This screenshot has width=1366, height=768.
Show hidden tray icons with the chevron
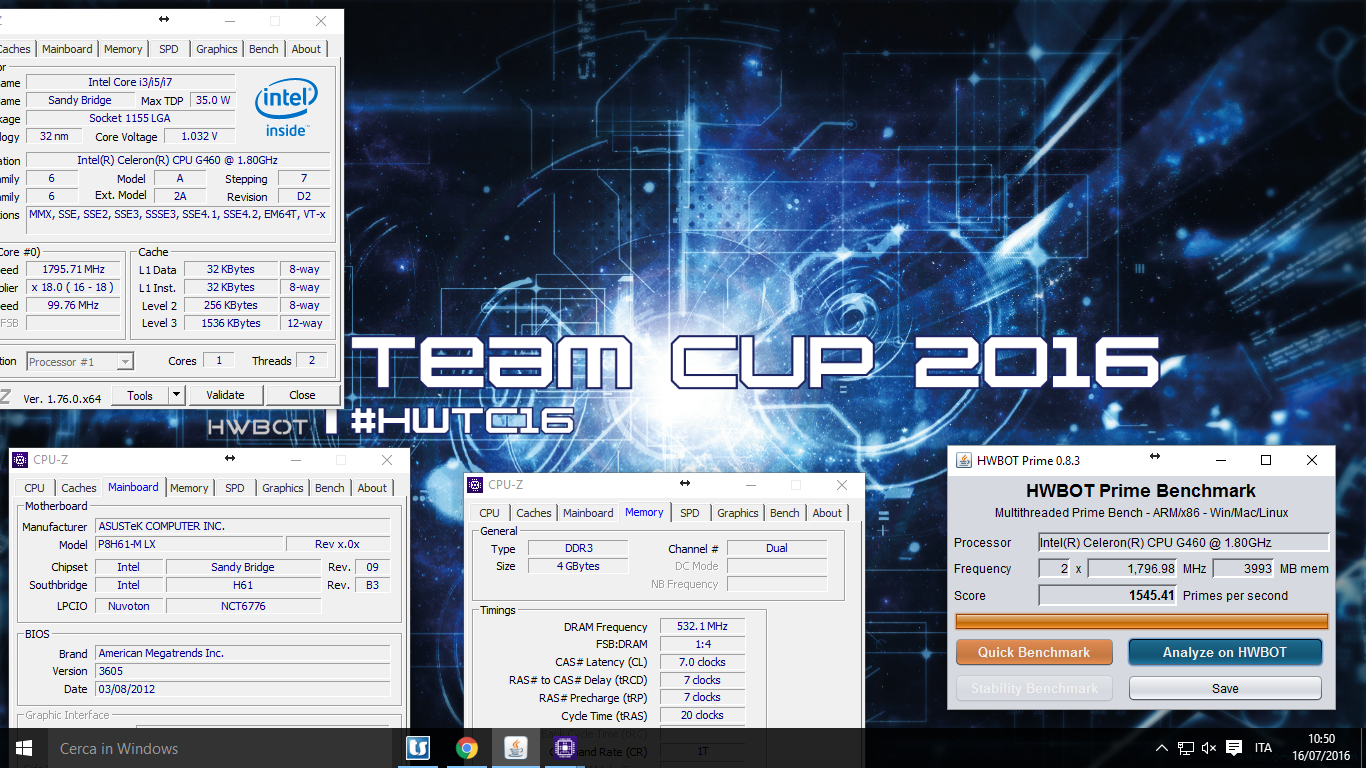[x=1162, y=748]
